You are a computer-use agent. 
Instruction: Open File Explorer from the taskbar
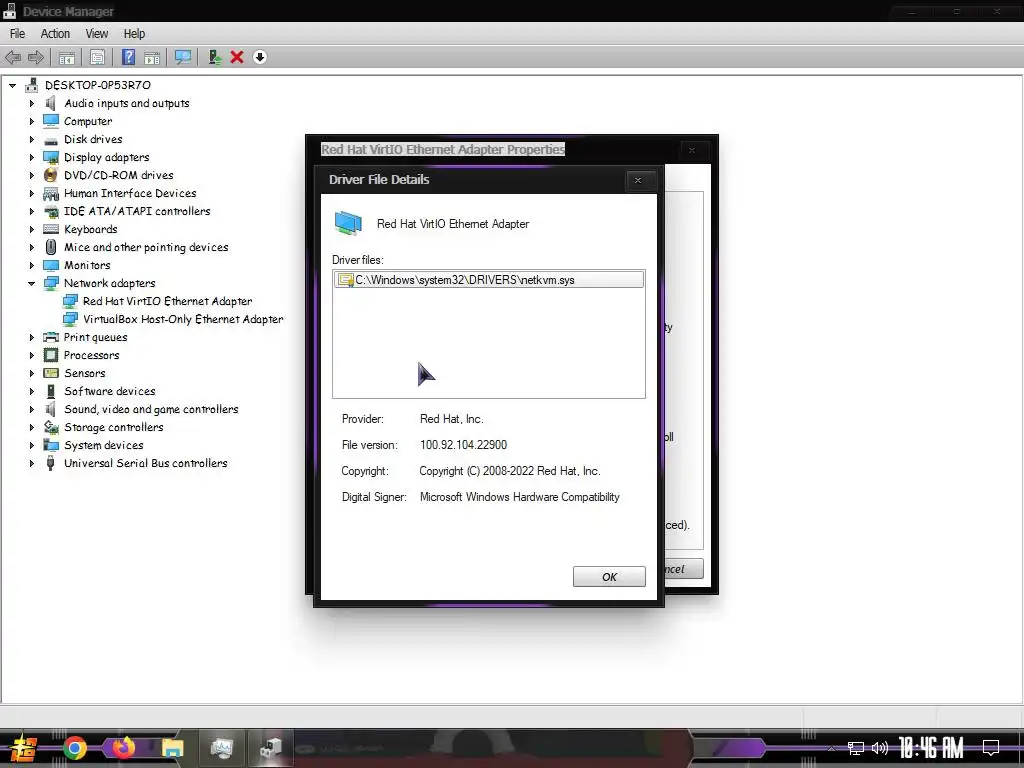click(172, 748)
